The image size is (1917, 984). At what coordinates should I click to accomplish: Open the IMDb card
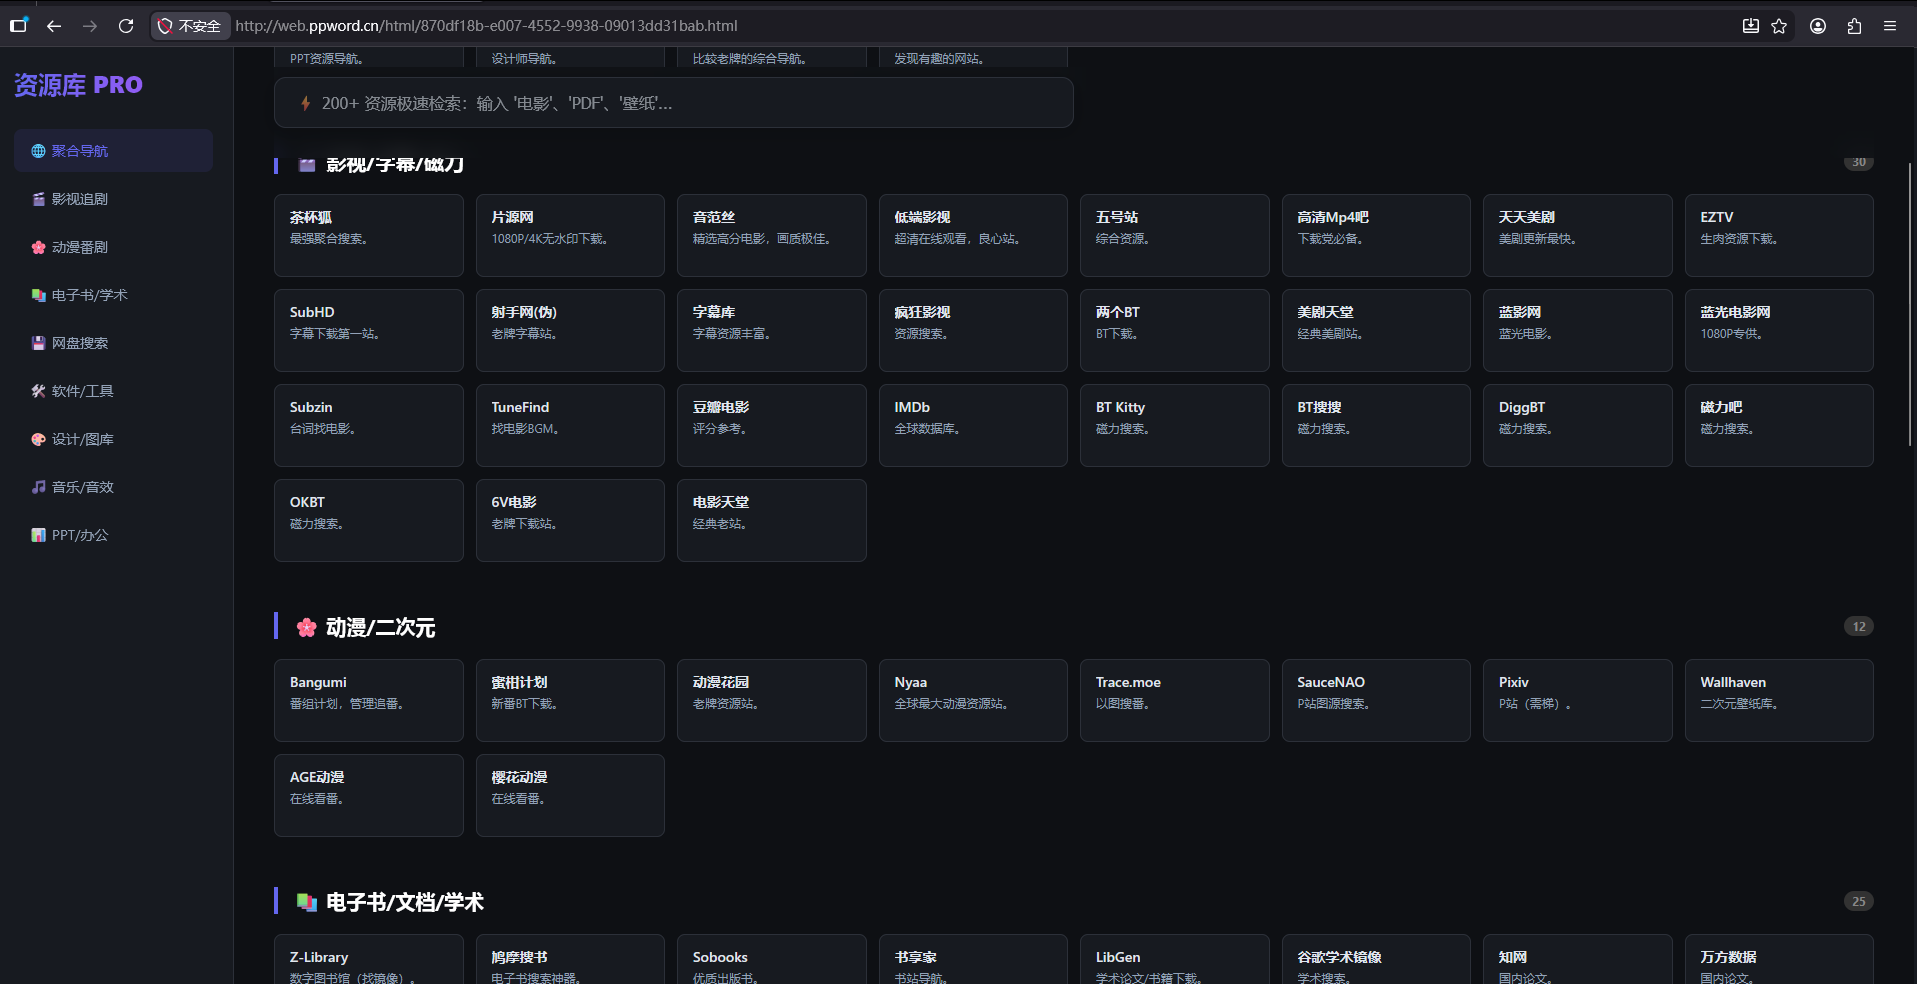tap(973, 425)
